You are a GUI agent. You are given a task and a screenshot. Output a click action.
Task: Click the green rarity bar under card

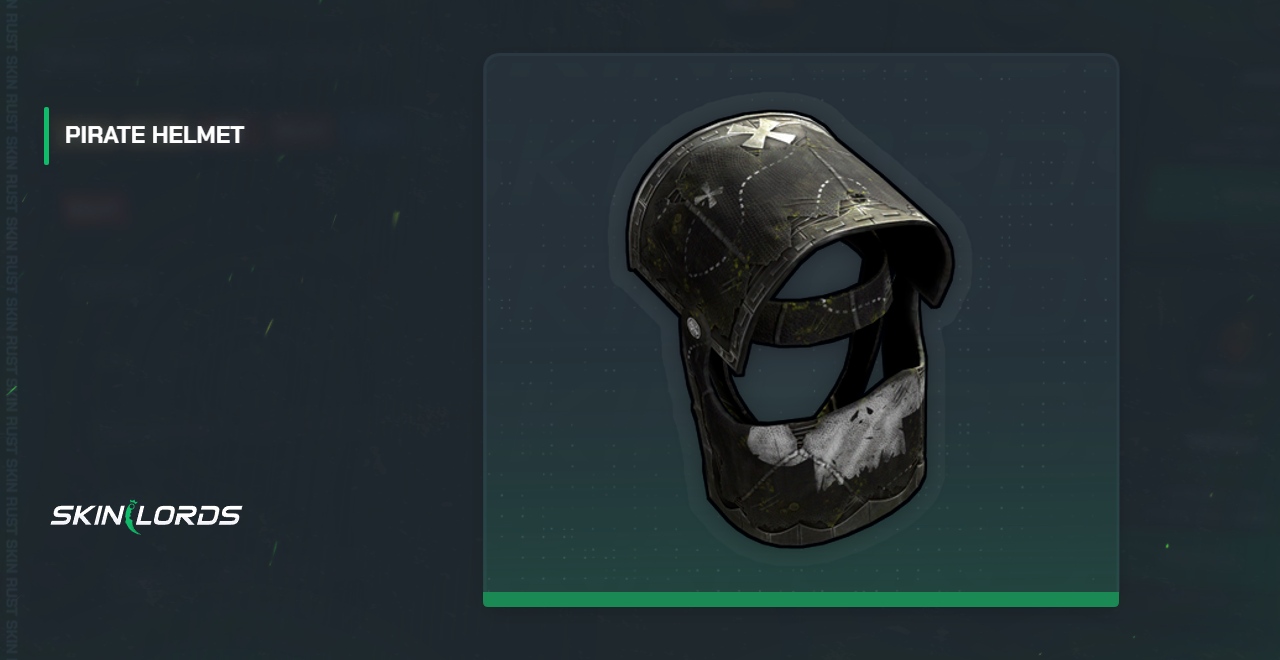[801, 599]
